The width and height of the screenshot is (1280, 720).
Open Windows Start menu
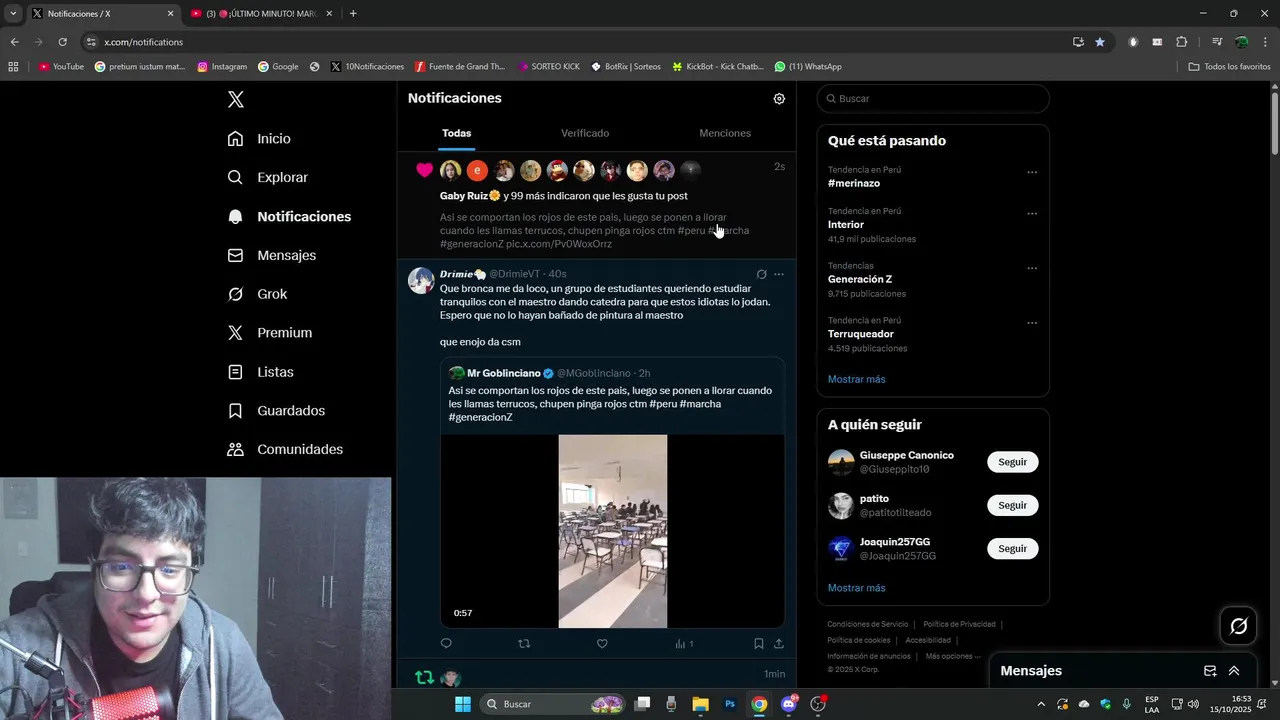tap(462, 704)
